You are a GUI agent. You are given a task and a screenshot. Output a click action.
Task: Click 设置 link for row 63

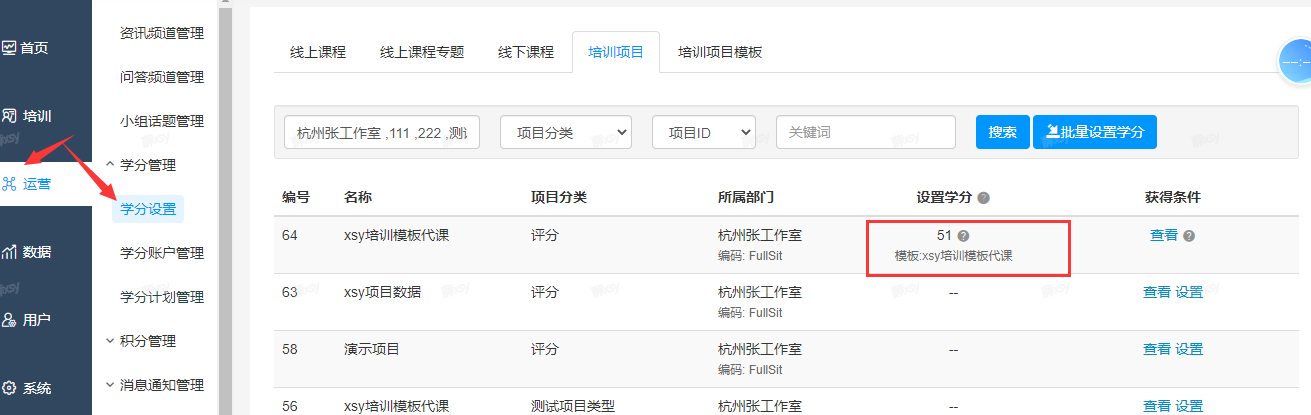pyautogui.click(x=1189, y=292)
